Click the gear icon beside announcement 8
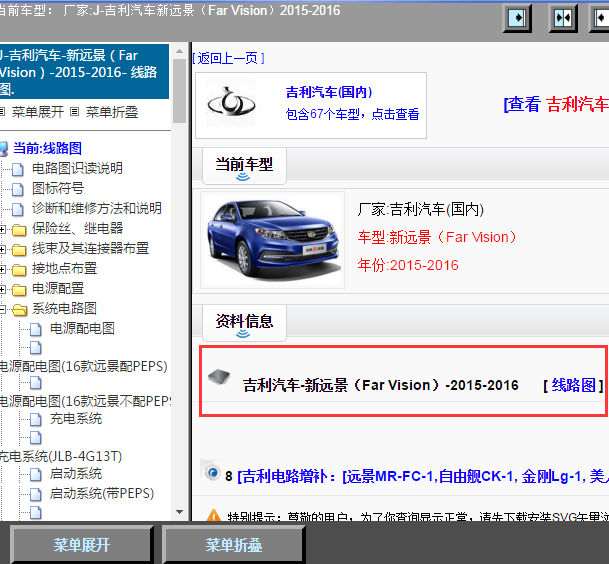Viewport: 609px width, 564px height. [211, 471]
